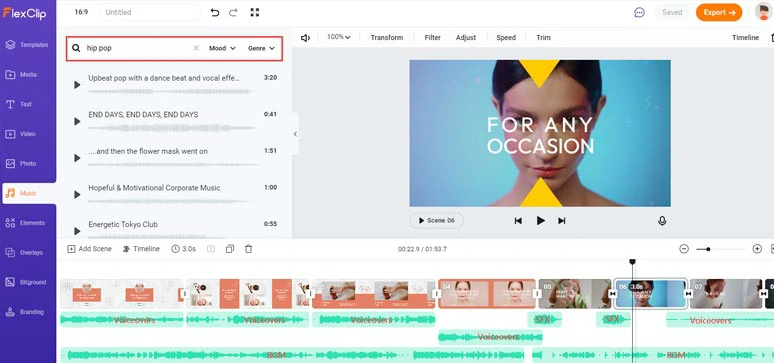Adjust the timeline zoom slider handle
This screenshot has width=774, height=363.
[x=708, y=249]
